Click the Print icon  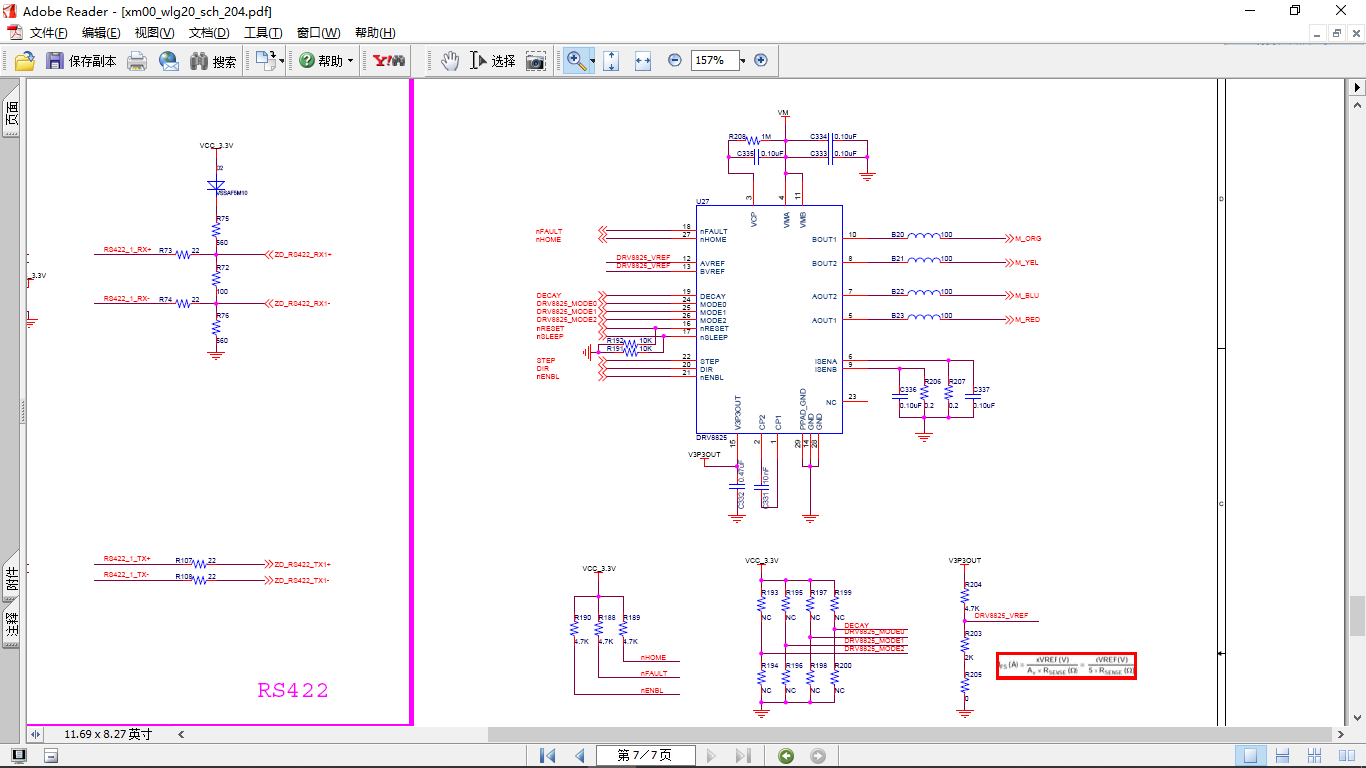(x=137, y=61)
